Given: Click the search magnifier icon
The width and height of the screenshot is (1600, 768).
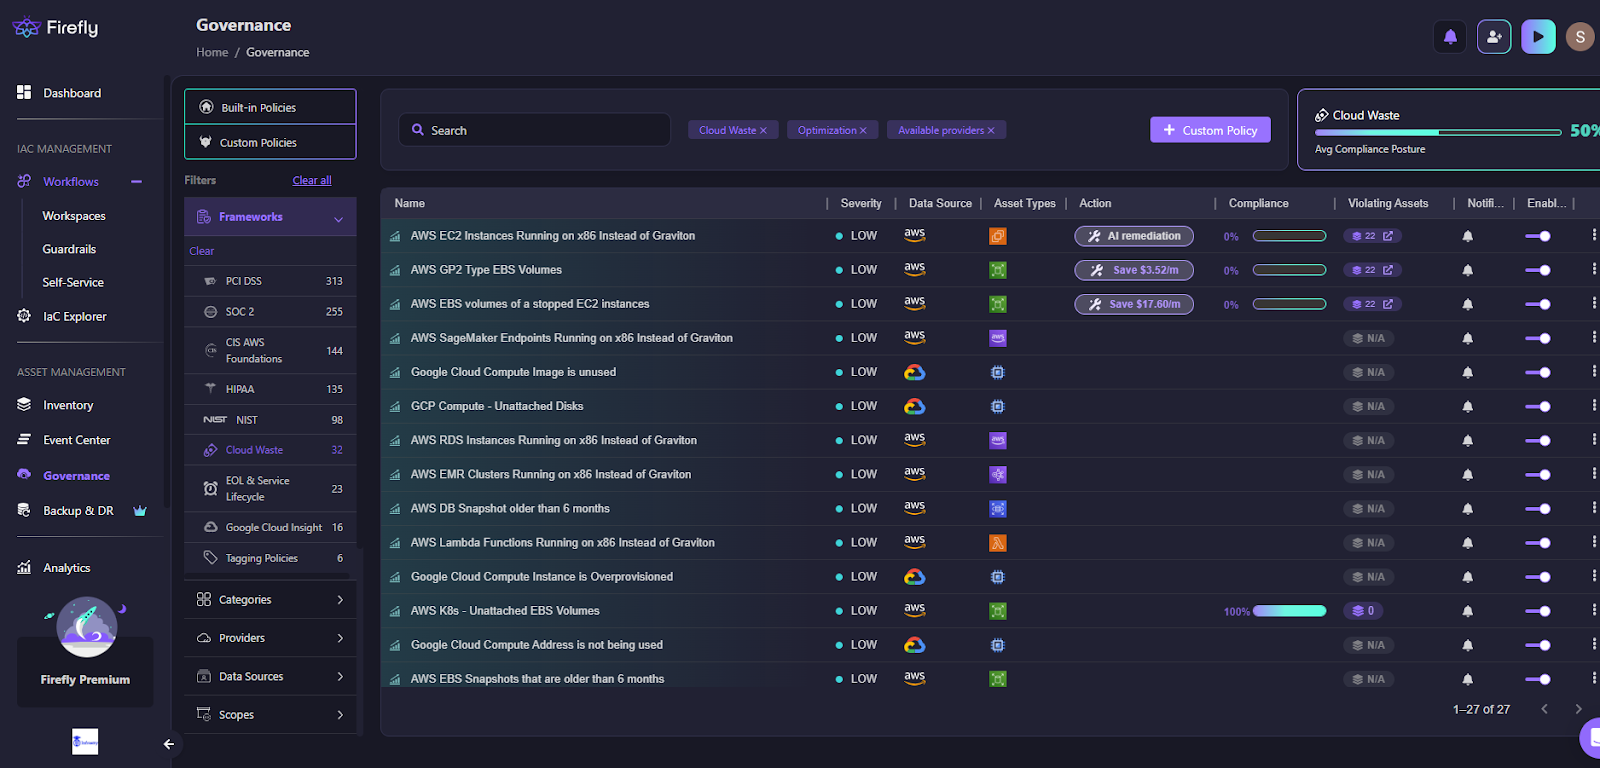Looking at the screenshot, I should coord(418,130).
